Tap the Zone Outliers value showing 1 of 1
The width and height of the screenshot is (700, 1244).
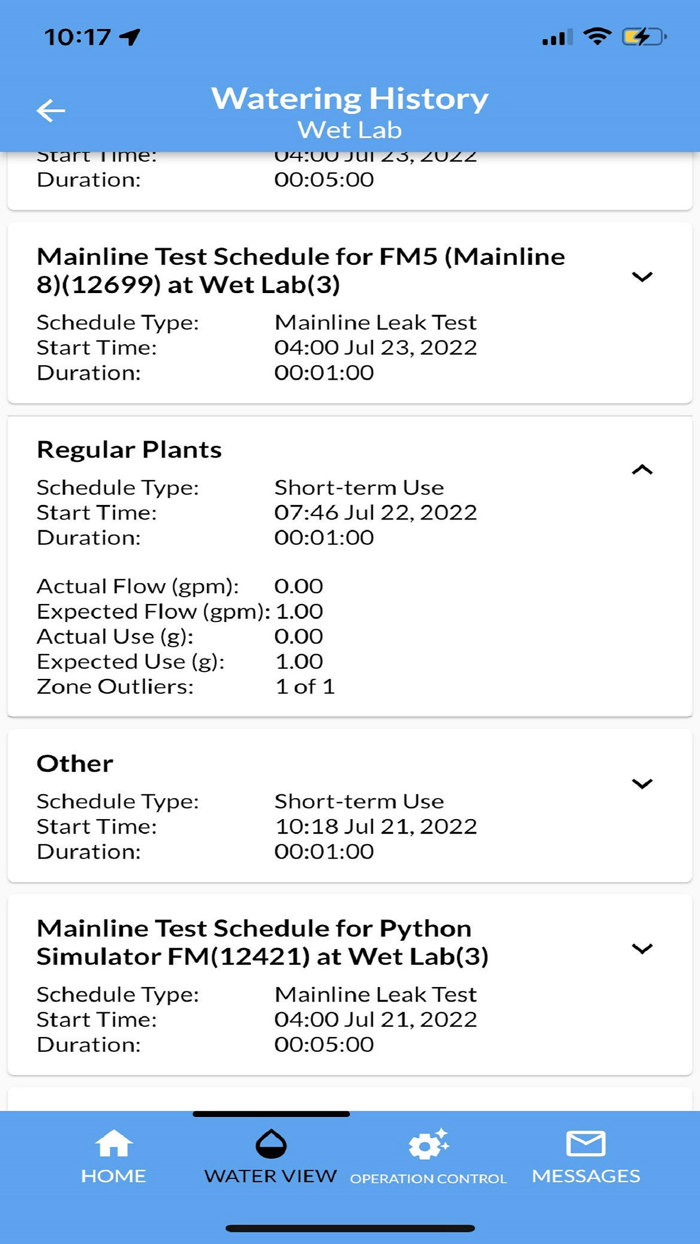tap(305, 687)
